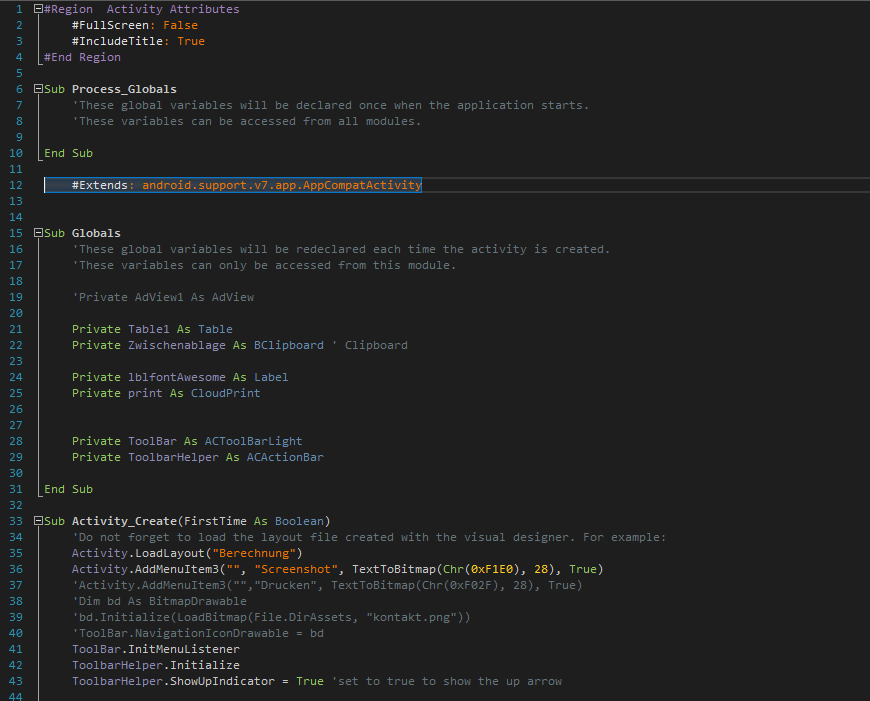The height and width of the screenshot is (701, 870).
Task: Click the ToolBar.NavigationIconDrawable comment line
Action: pyautogui.click(x=198, y=633)
